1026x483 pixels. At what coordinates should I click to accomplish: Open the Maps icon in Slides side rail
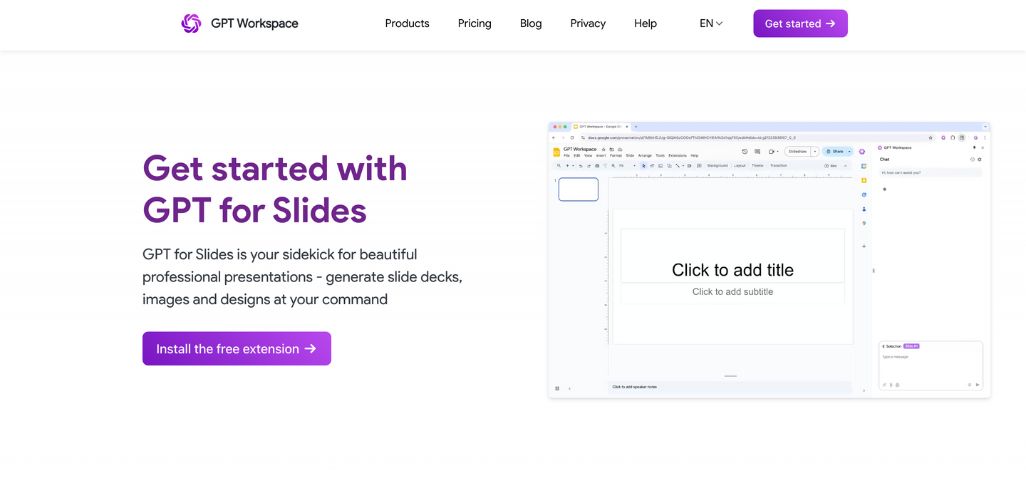click(x=864, y=223)
